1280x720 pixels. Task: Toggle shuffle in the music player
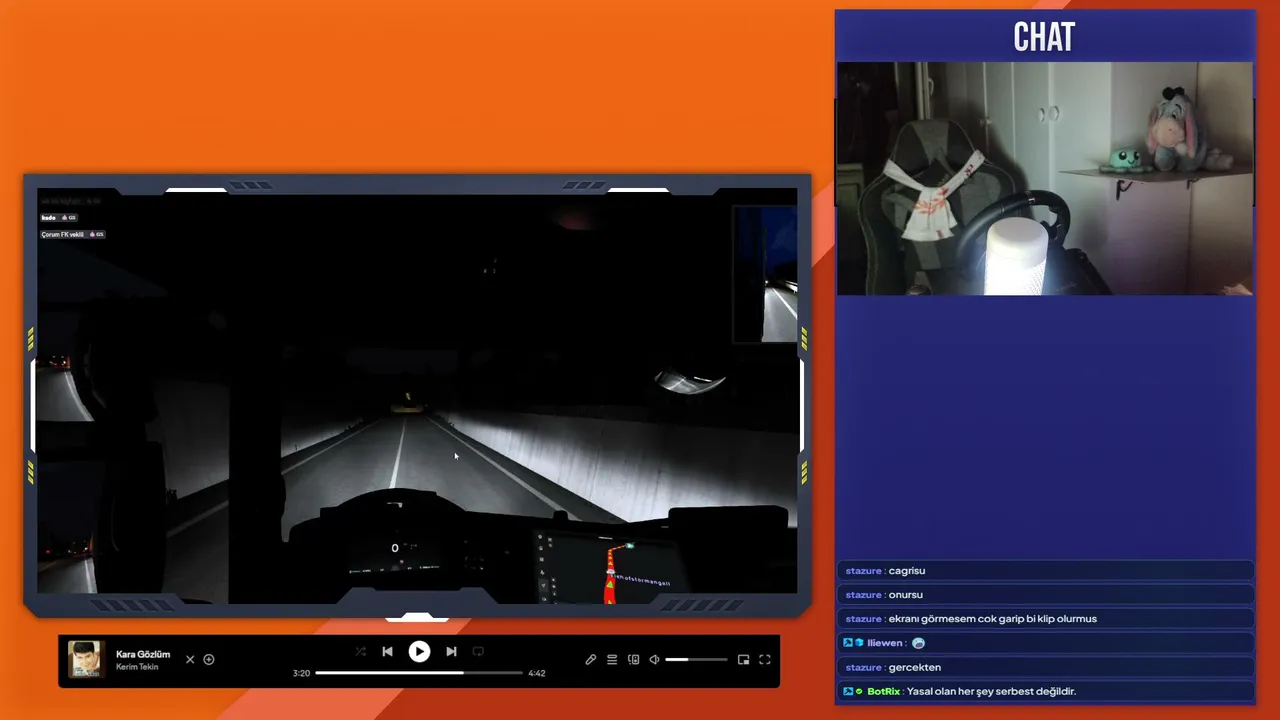tap(361, 652)
